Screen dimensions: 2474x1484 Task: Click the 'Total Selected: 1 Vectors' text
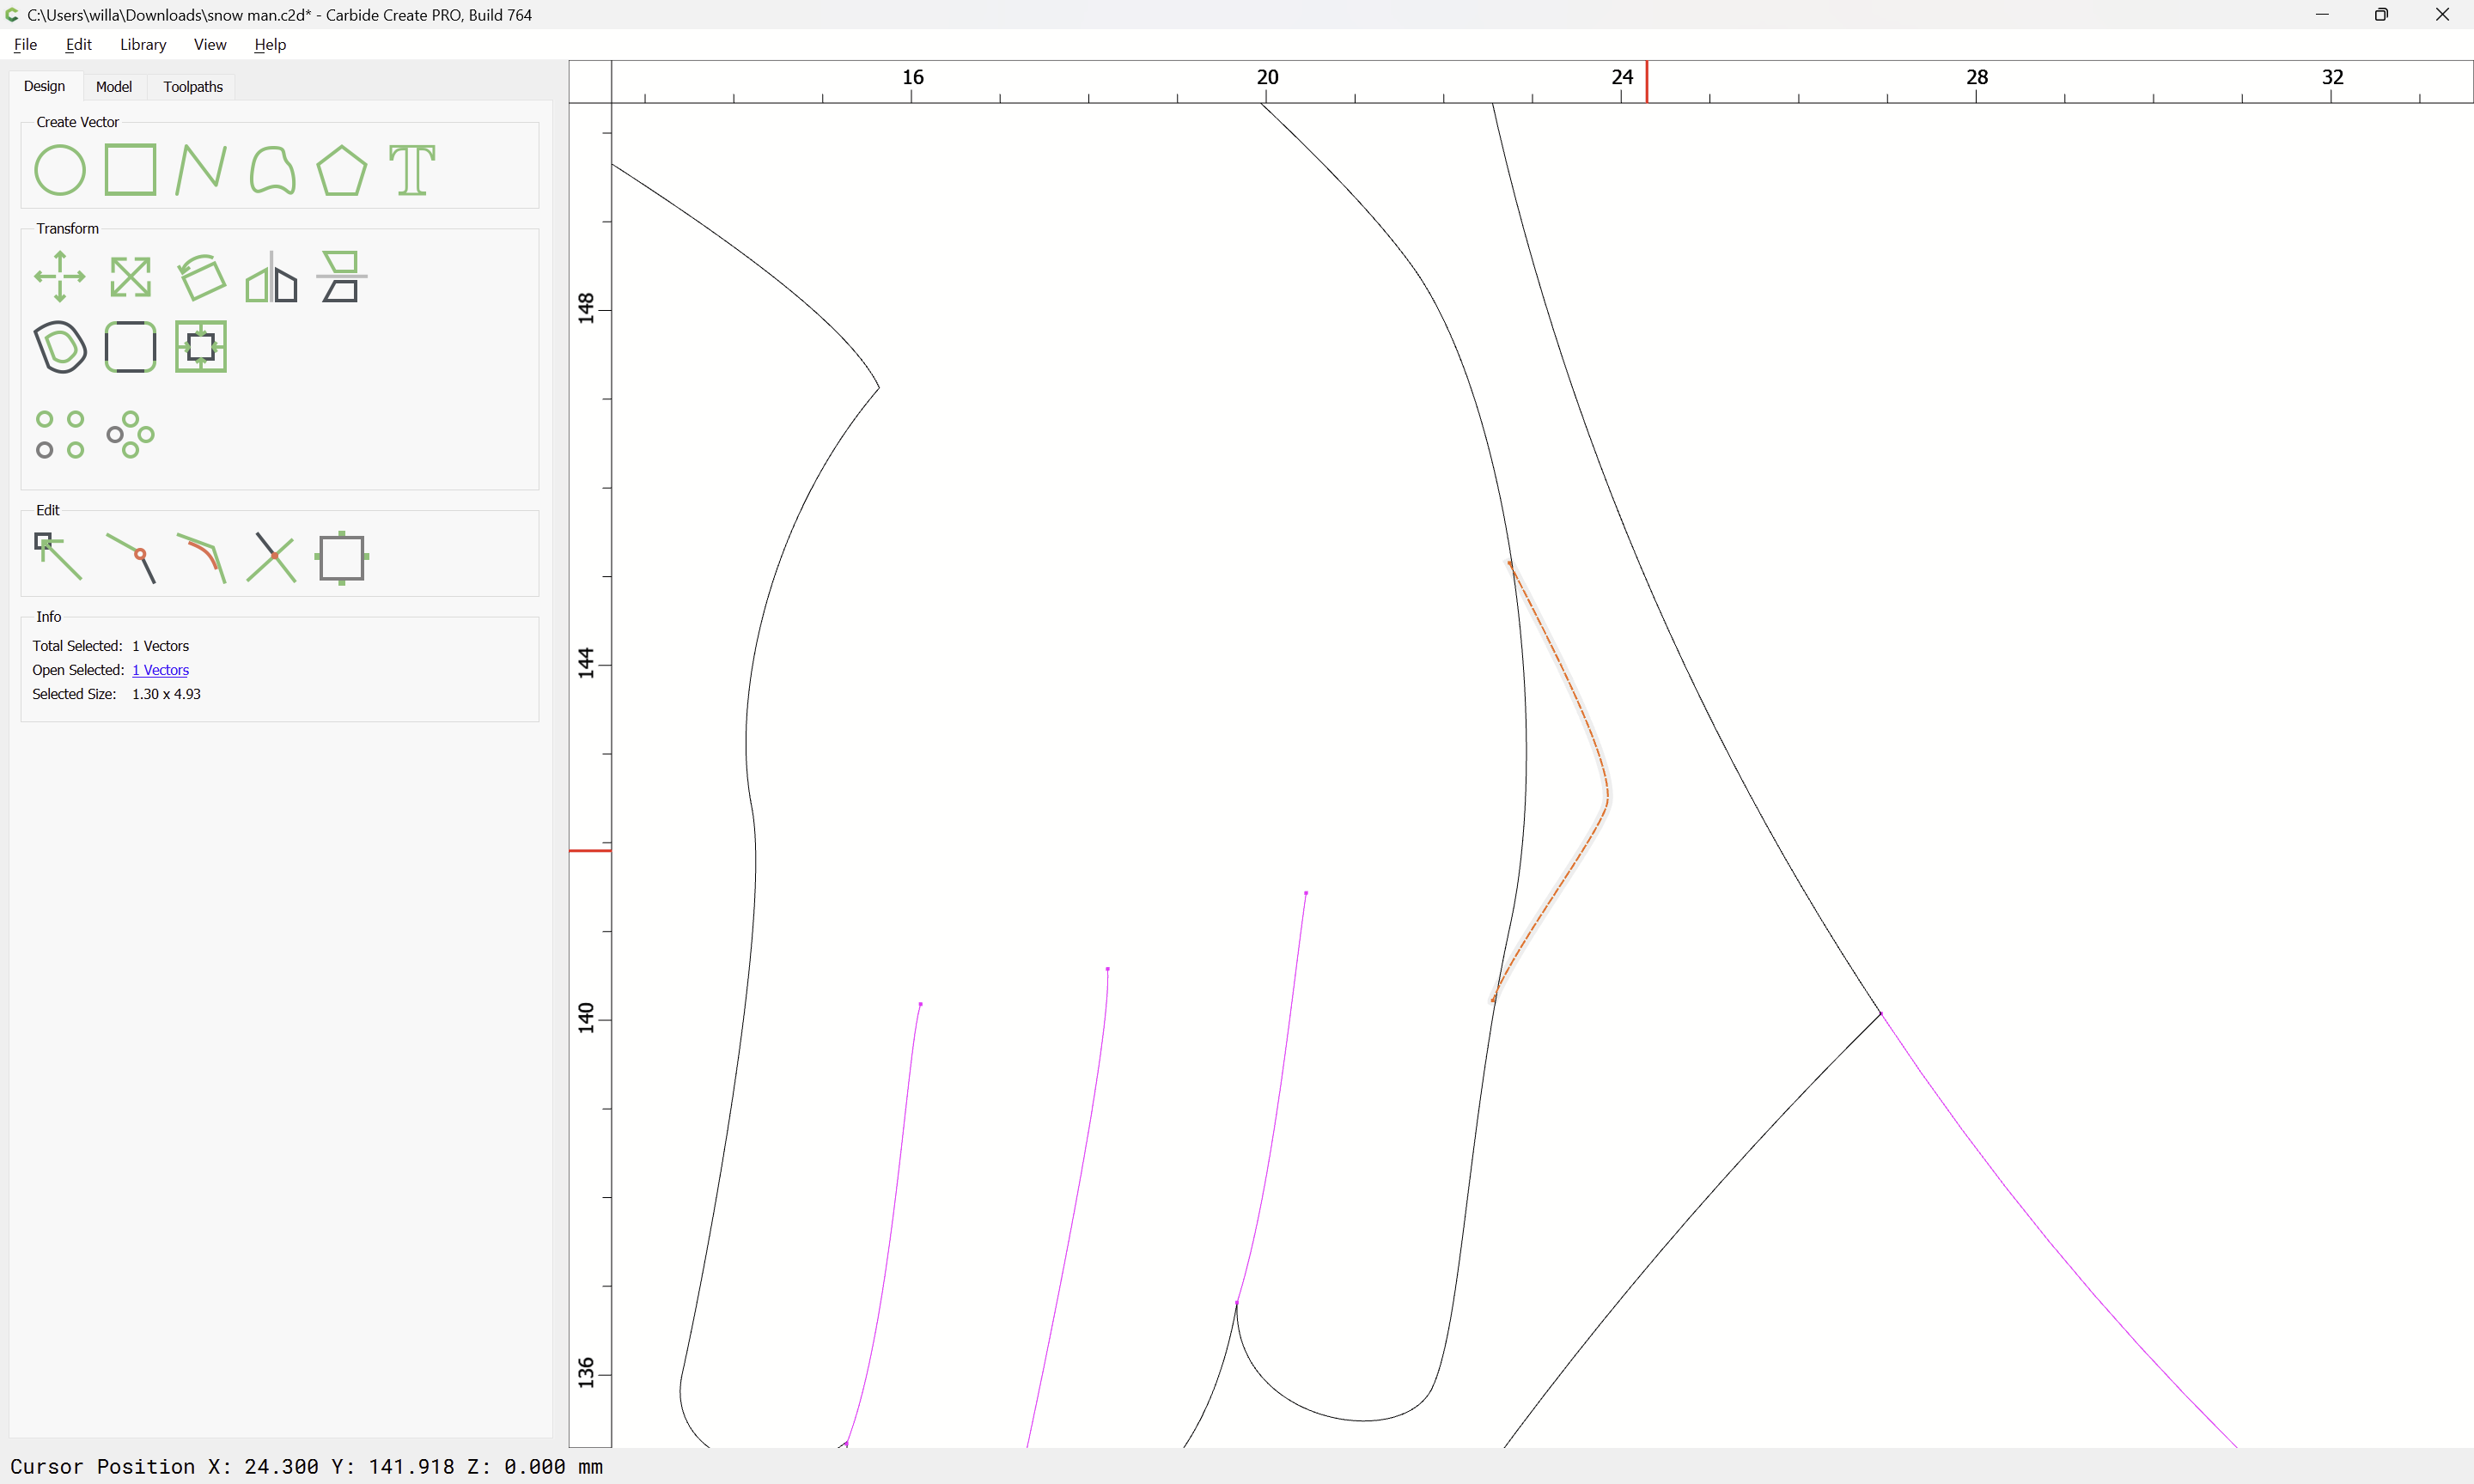point(110,646)
